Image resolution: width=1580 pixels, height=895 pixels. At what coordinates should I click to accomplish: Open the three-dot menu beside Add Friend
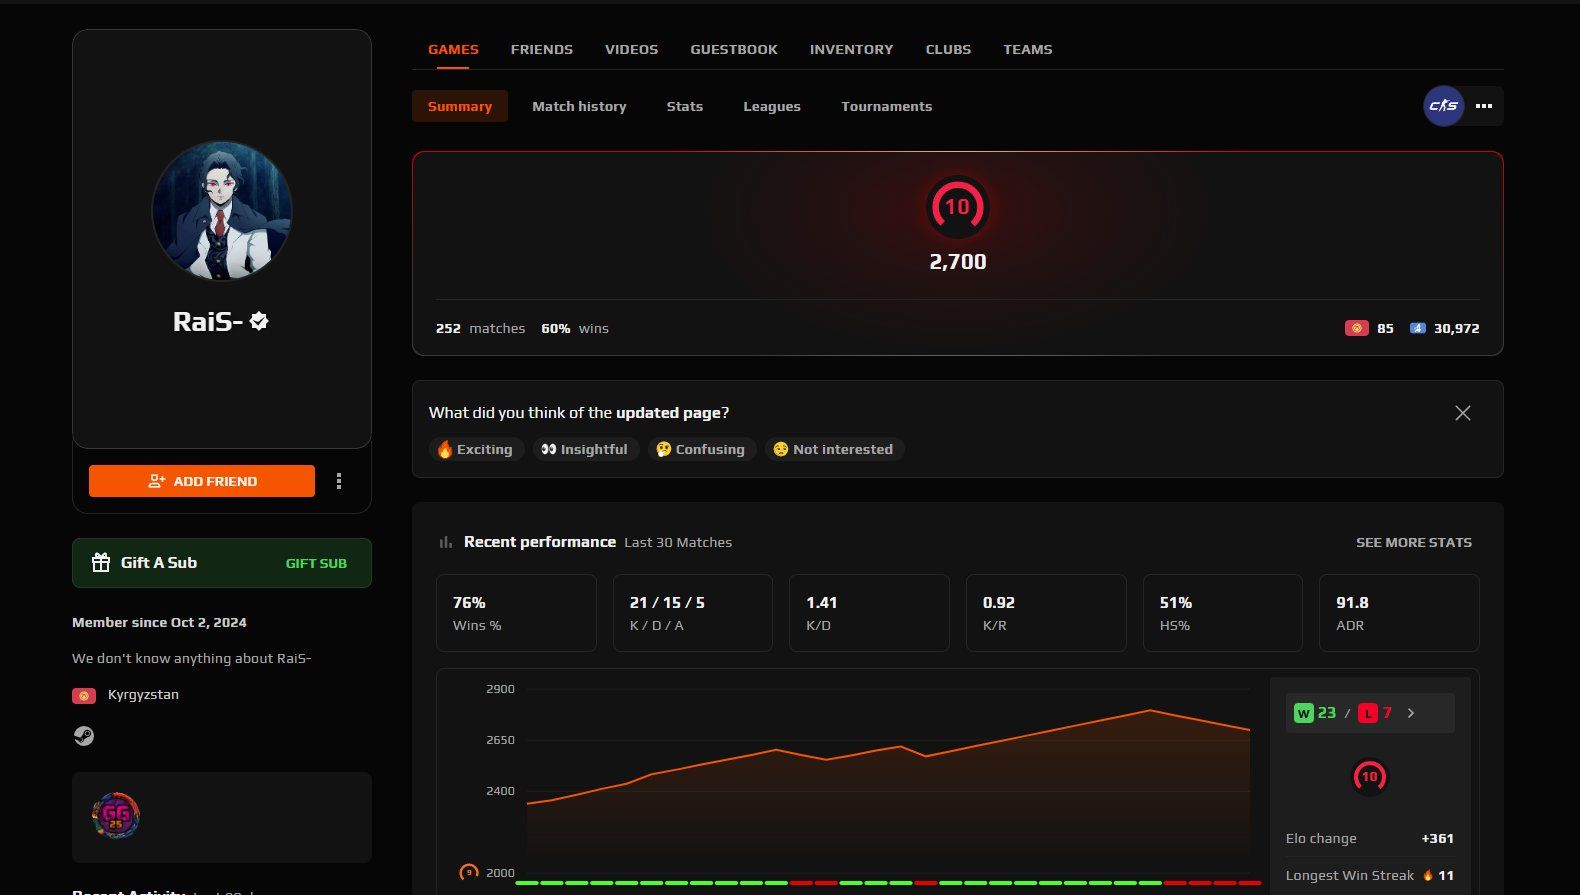339,481
